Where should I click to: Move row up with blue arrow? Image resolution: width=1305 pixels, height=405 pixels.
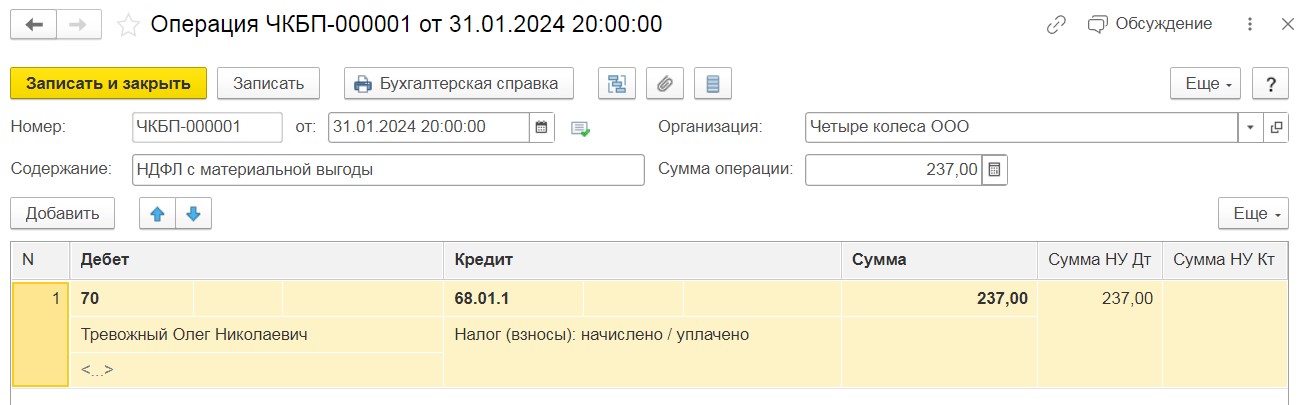point(157,213)
